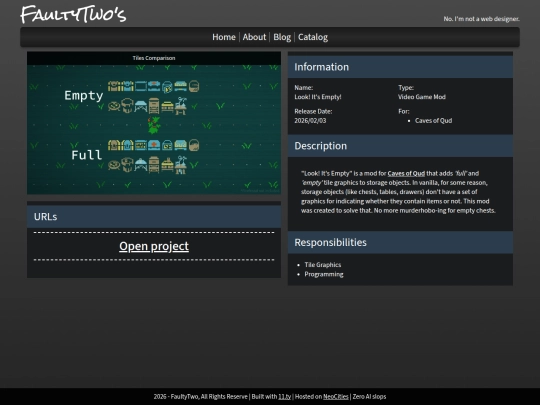The image size is (540, 405).
Task: Visit the 11ty link in footer
Action: [x=284, y=397]
